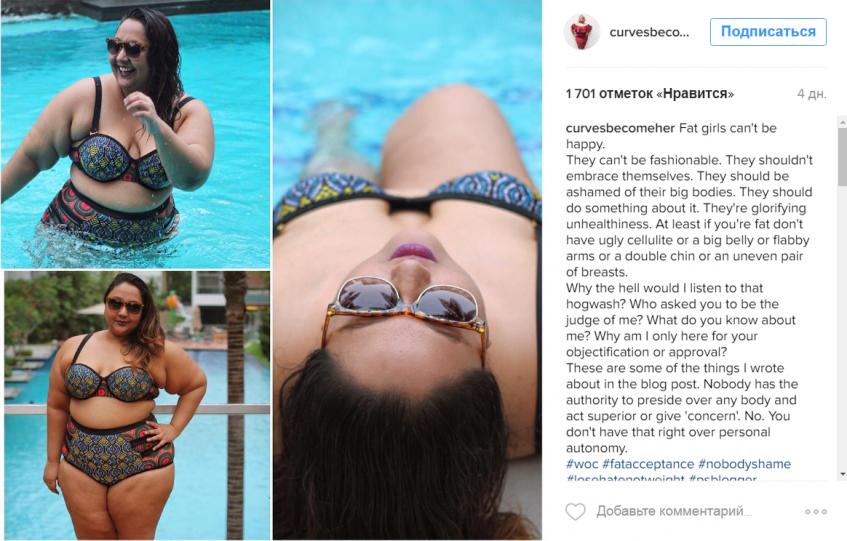Click the Добавьте комментарий comment field
The image size is (847, 541).
[x=674, y=511]
